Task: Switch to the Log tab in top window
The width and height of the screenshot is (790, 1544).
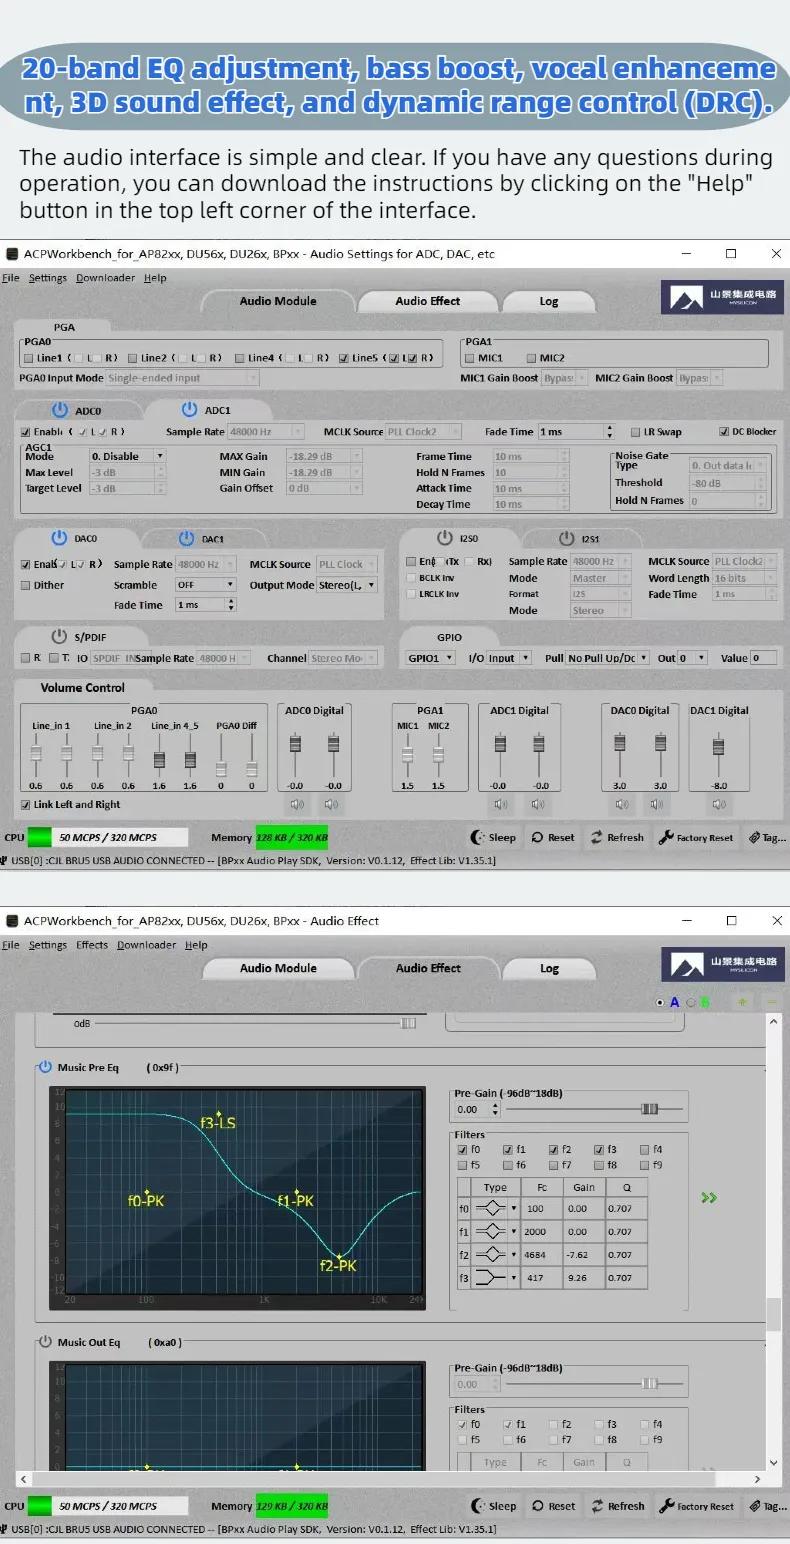Action: (x=549, y=301)
